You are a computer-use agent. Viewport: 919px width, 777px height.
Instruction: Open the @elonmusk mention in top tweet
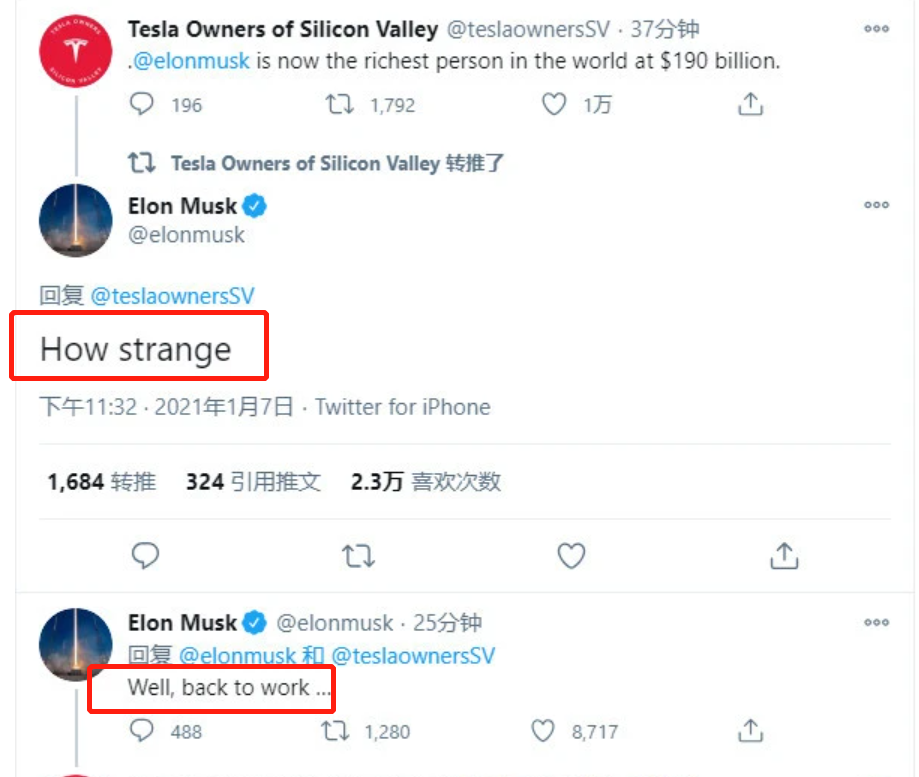[191, 61]
